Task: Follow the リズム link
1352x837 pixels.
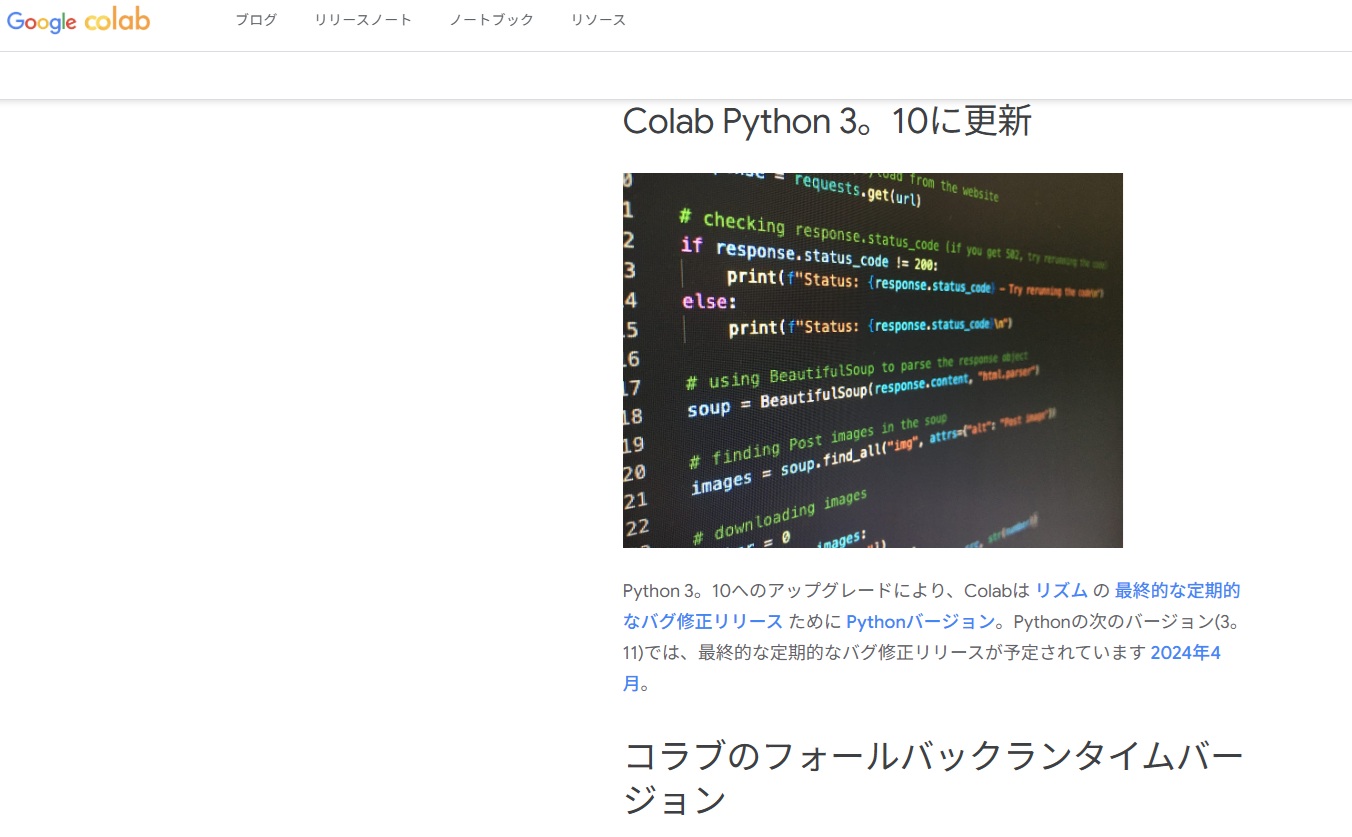Action: pos(1061,590)
